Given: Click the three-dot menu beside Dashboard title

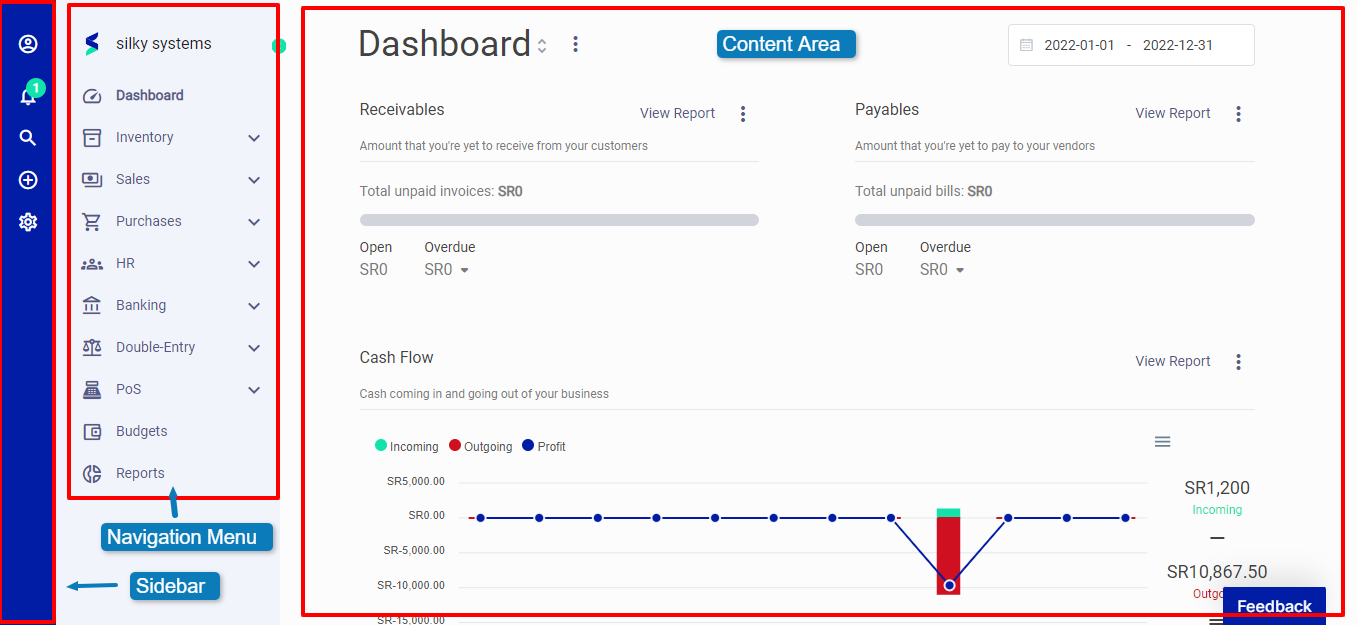Looking at the screenshot, I should tap(575, 44).
